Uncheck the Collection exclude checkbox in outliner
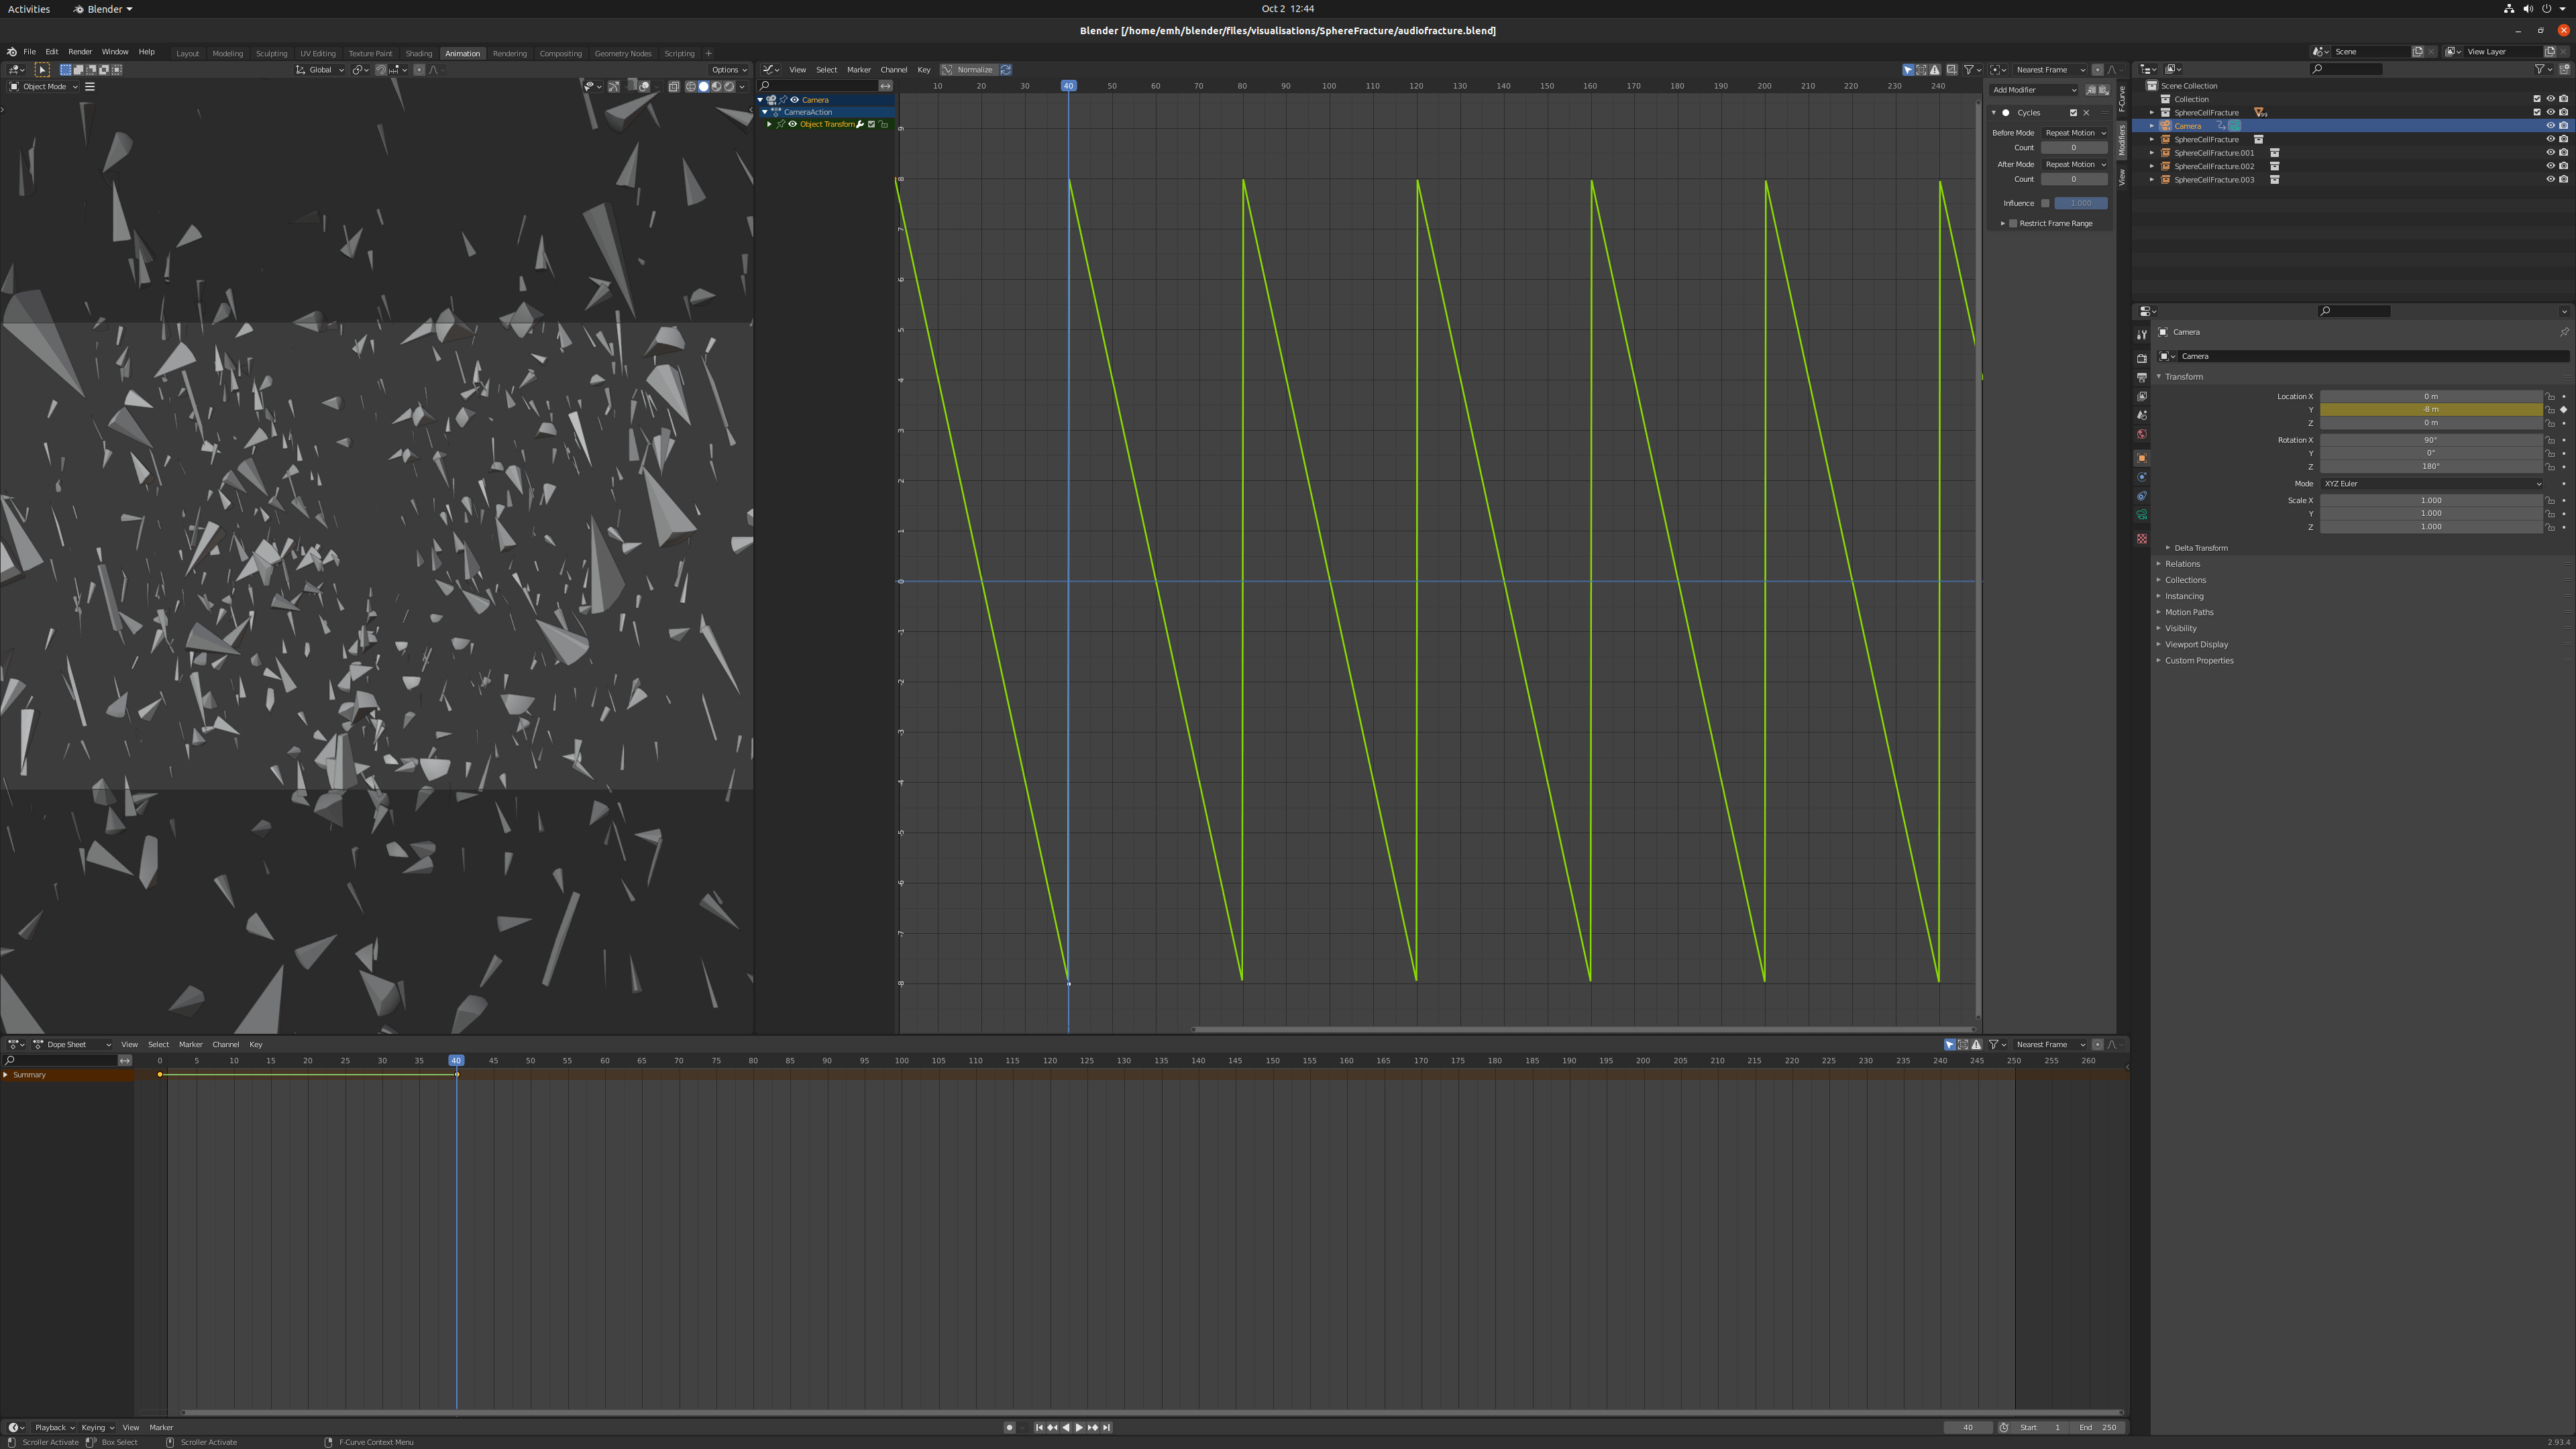This screenshot has width=2576, height=1449. [x=2537, y=99]
